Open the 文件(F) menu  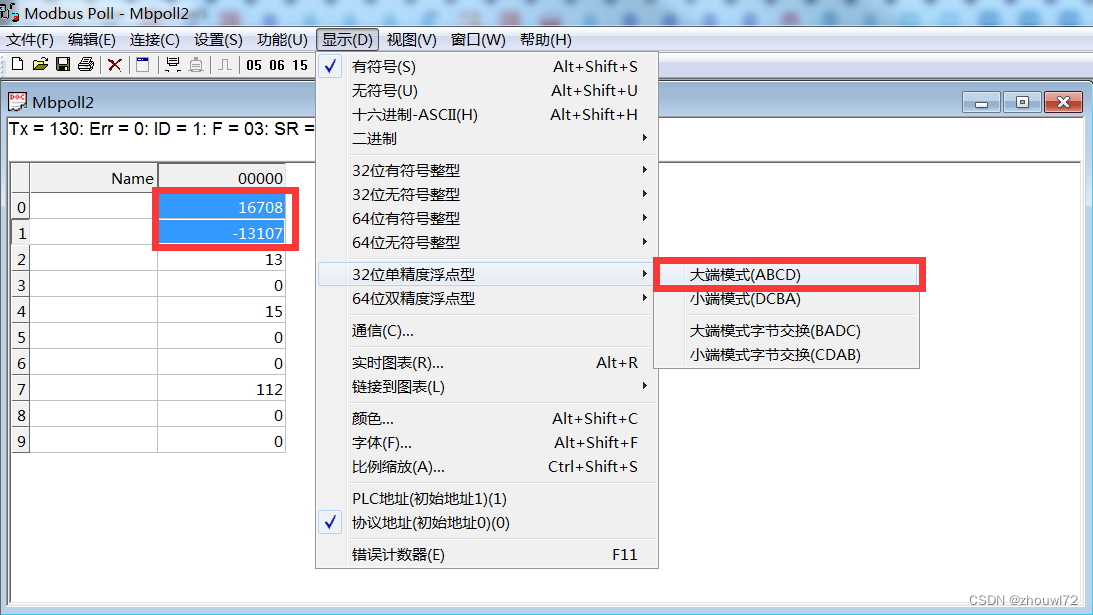pos(30,40)
